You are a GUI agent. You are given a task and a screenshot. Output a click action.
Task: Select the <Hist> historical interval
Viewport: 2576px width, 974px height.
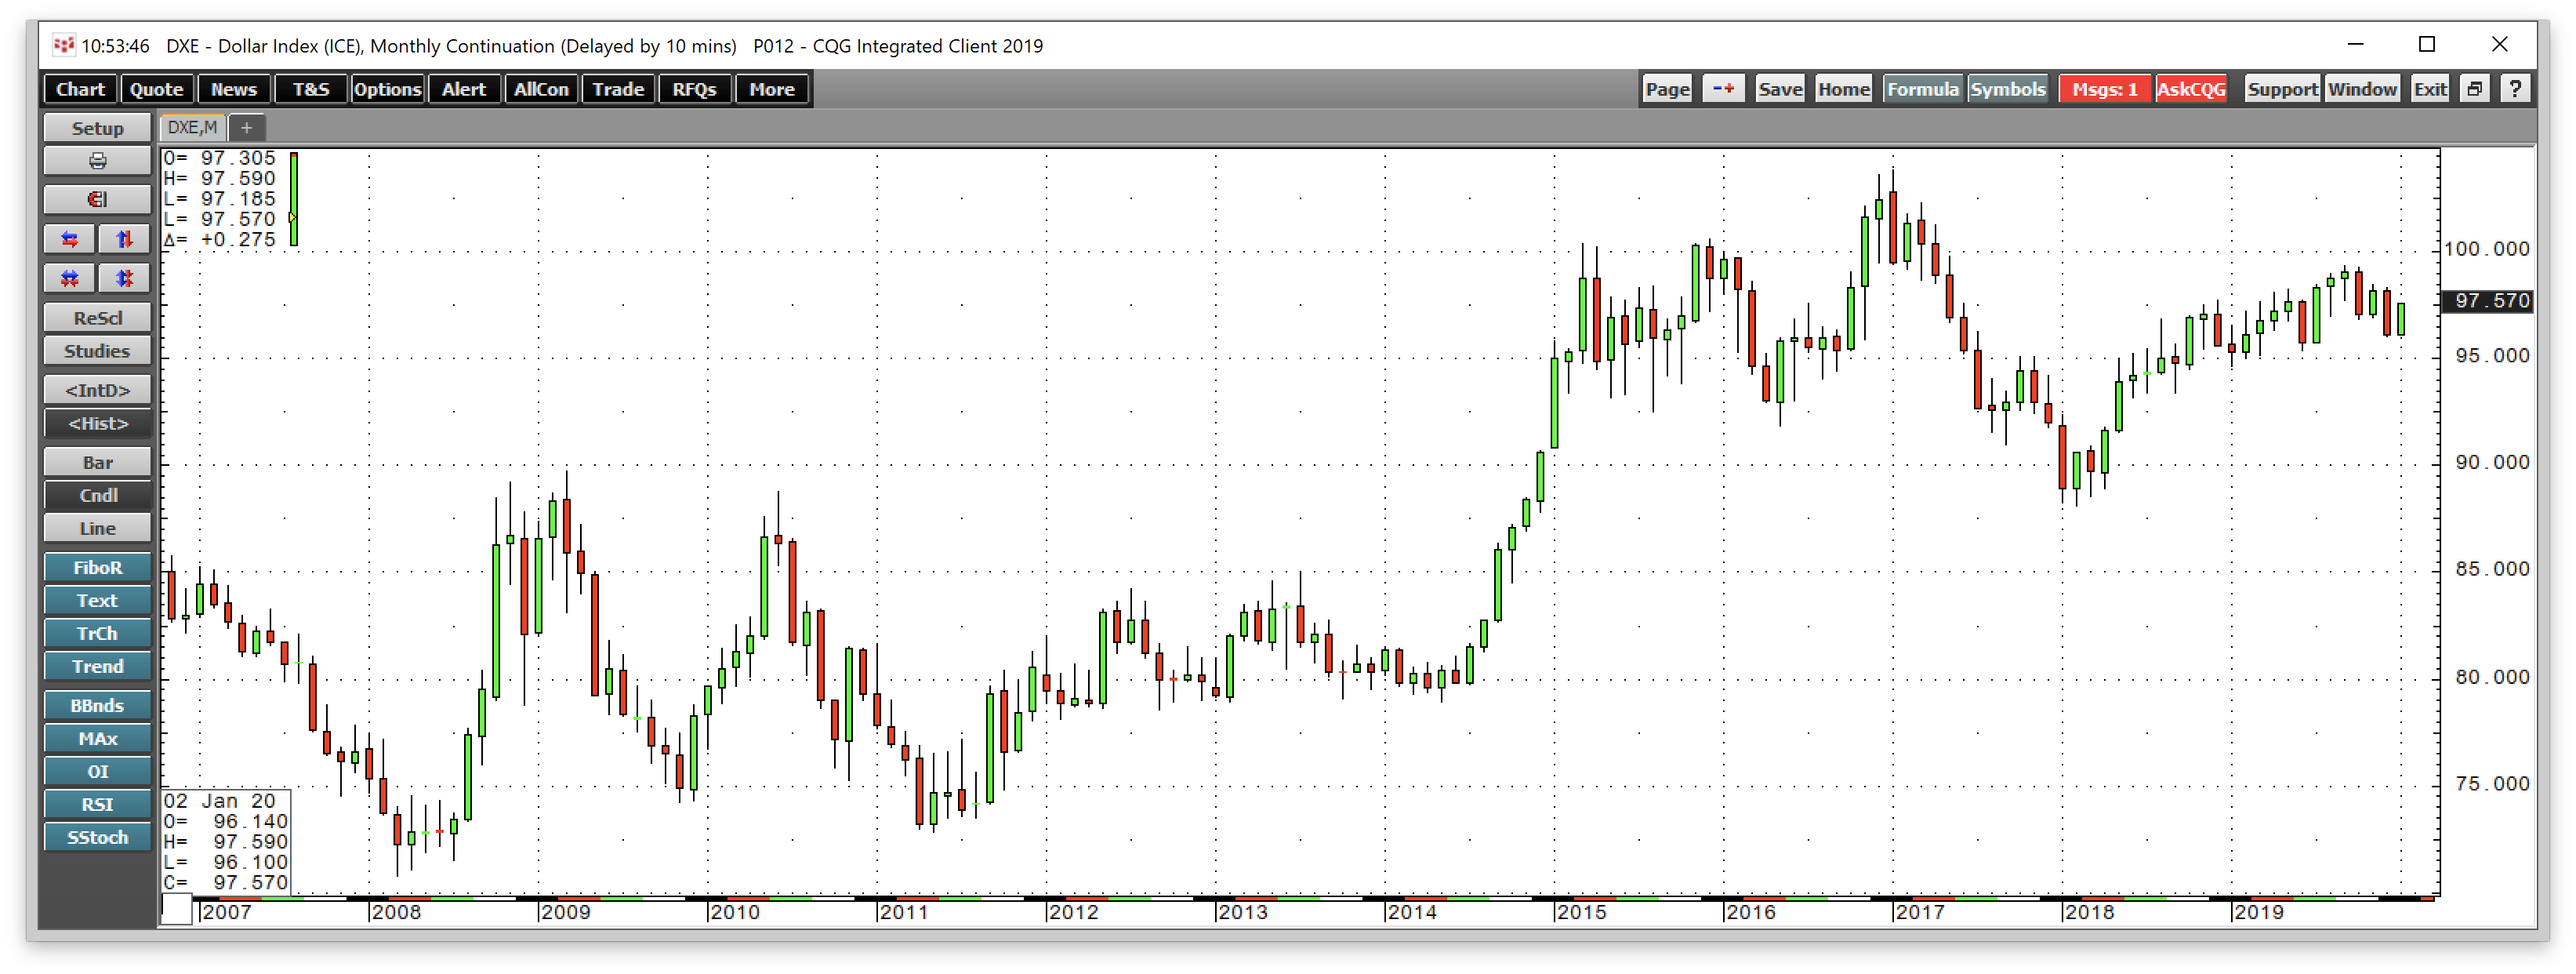[97, 423]
